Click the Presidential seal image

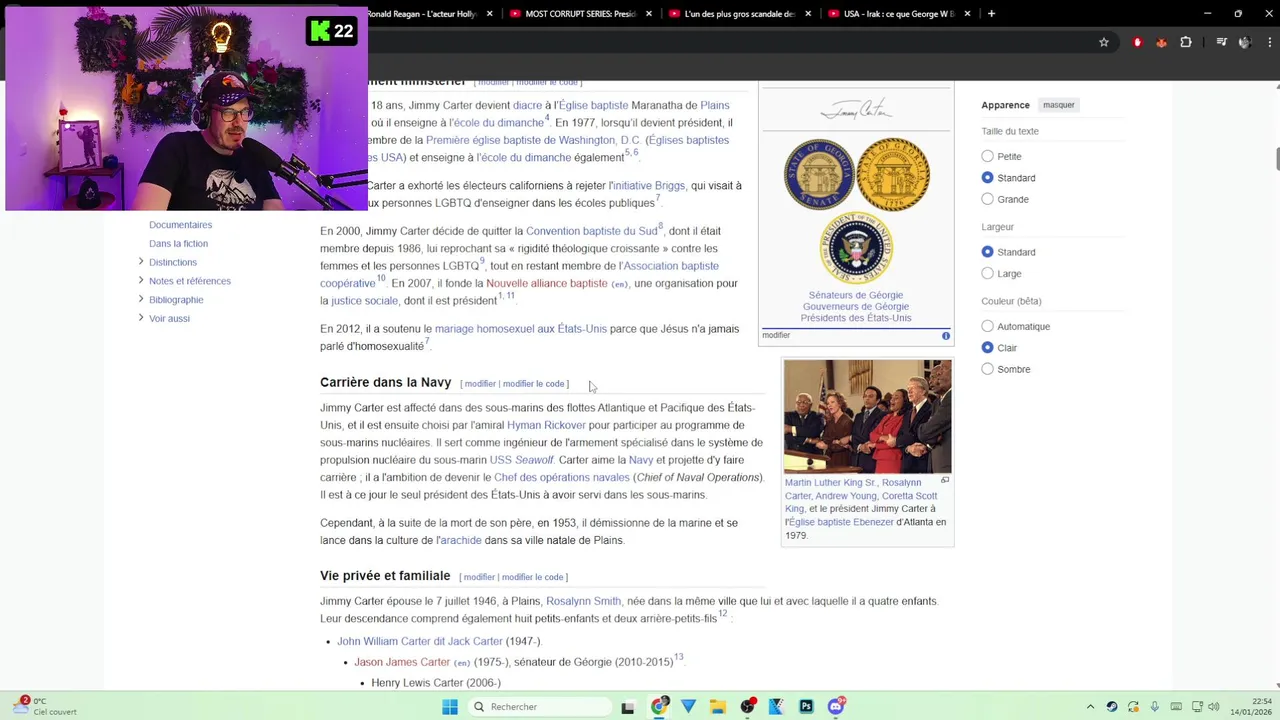(856, 248)
